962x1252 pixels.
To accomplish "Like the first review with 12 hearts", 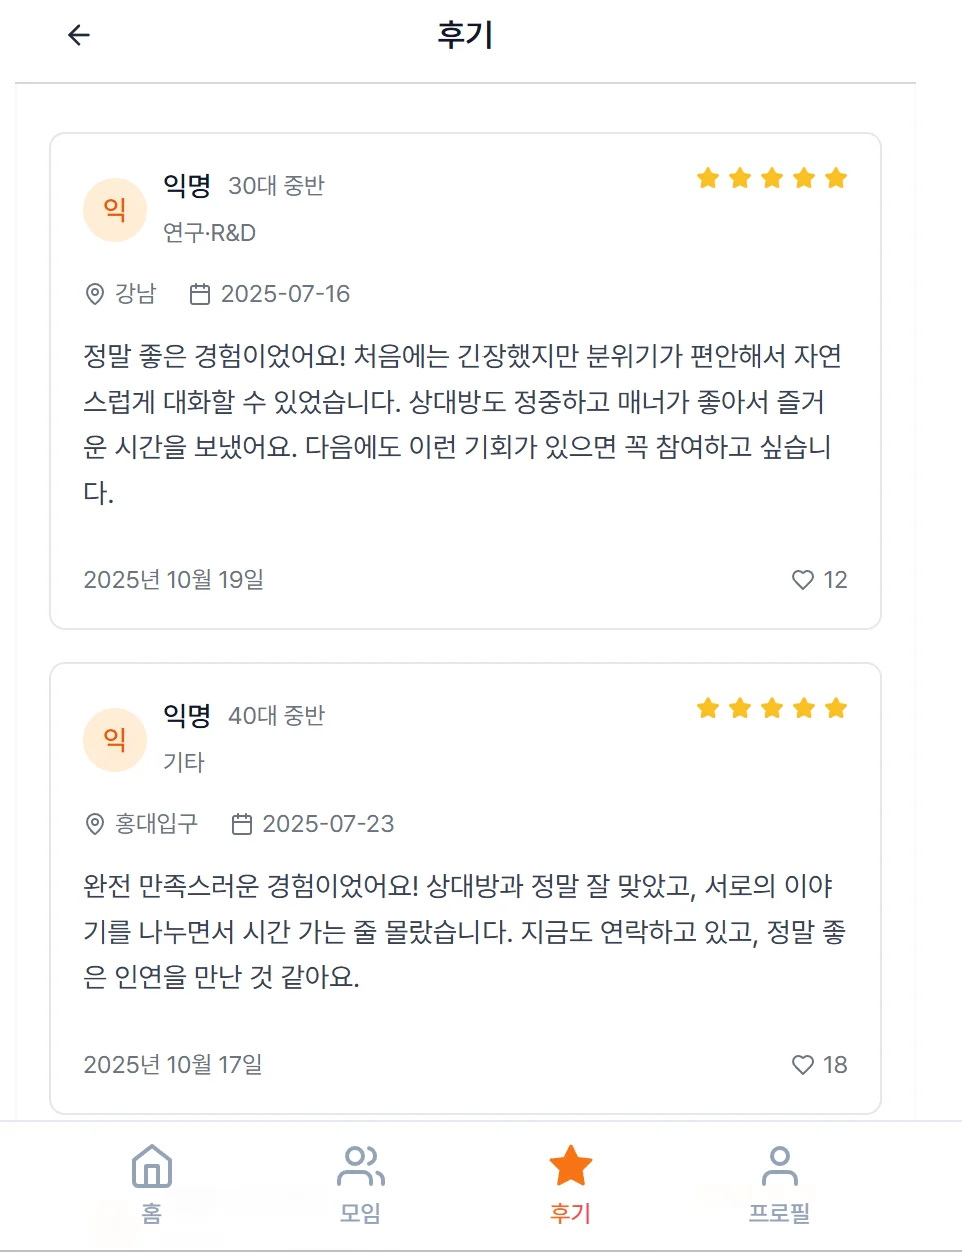I will point(803,580).
